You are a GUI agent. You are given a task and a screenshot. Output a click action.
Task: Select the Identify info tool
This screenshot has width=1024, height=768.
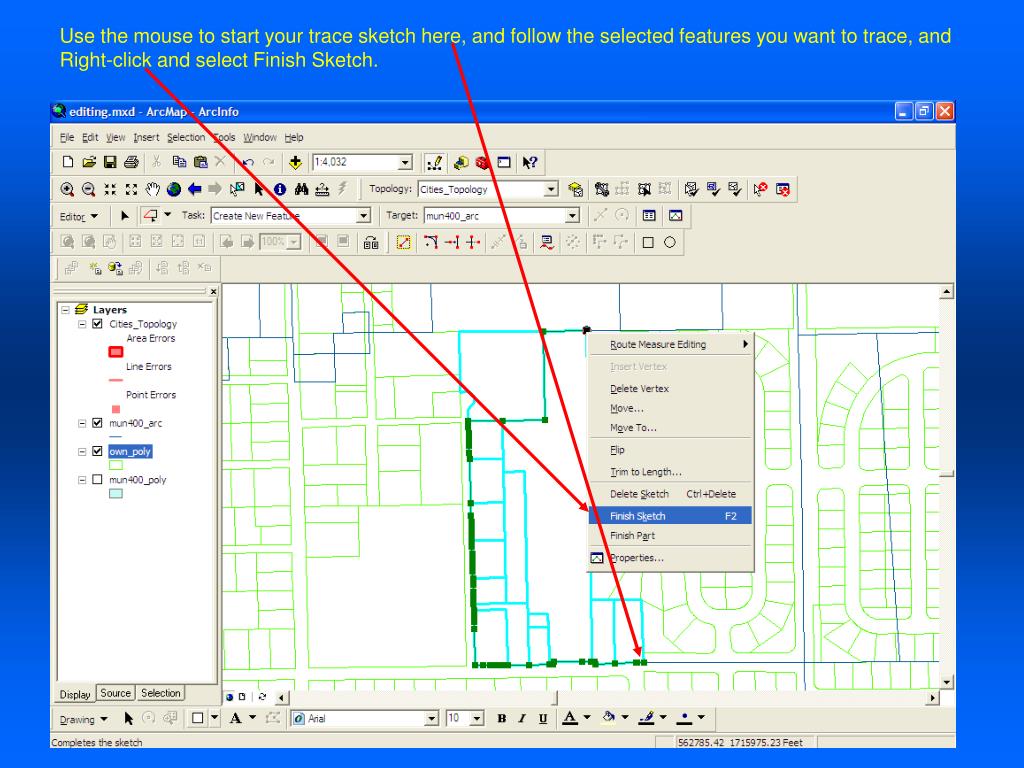click(x=280, y=189)
